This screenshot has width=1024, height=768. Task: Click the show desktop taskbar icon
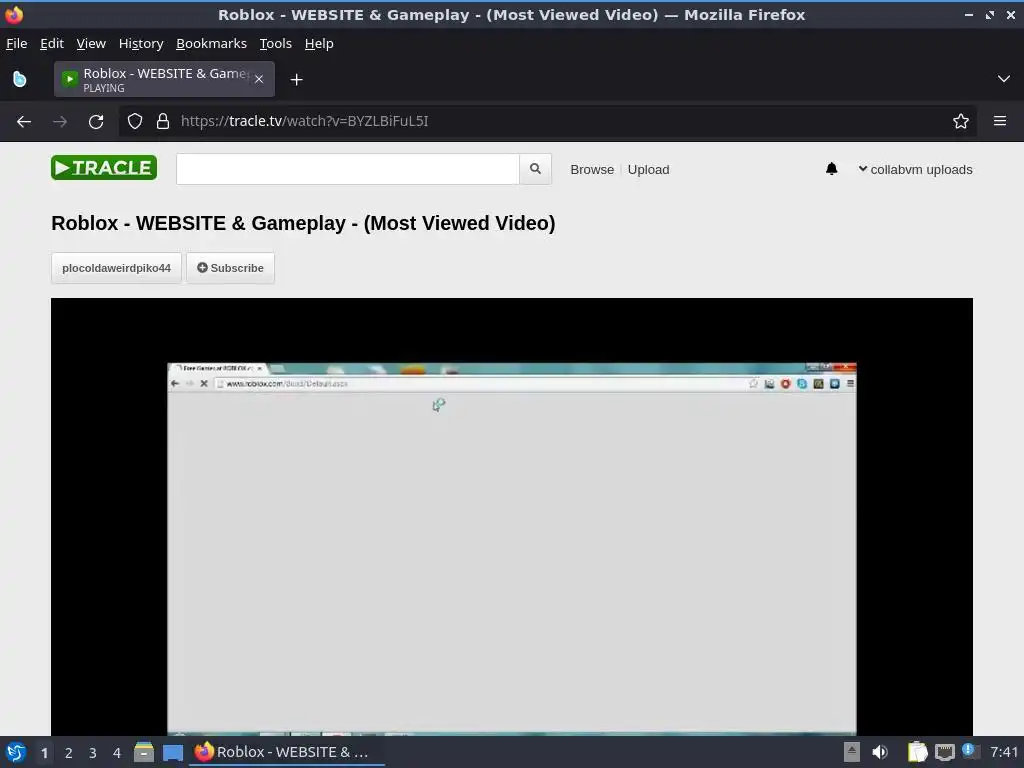[172, 753]
